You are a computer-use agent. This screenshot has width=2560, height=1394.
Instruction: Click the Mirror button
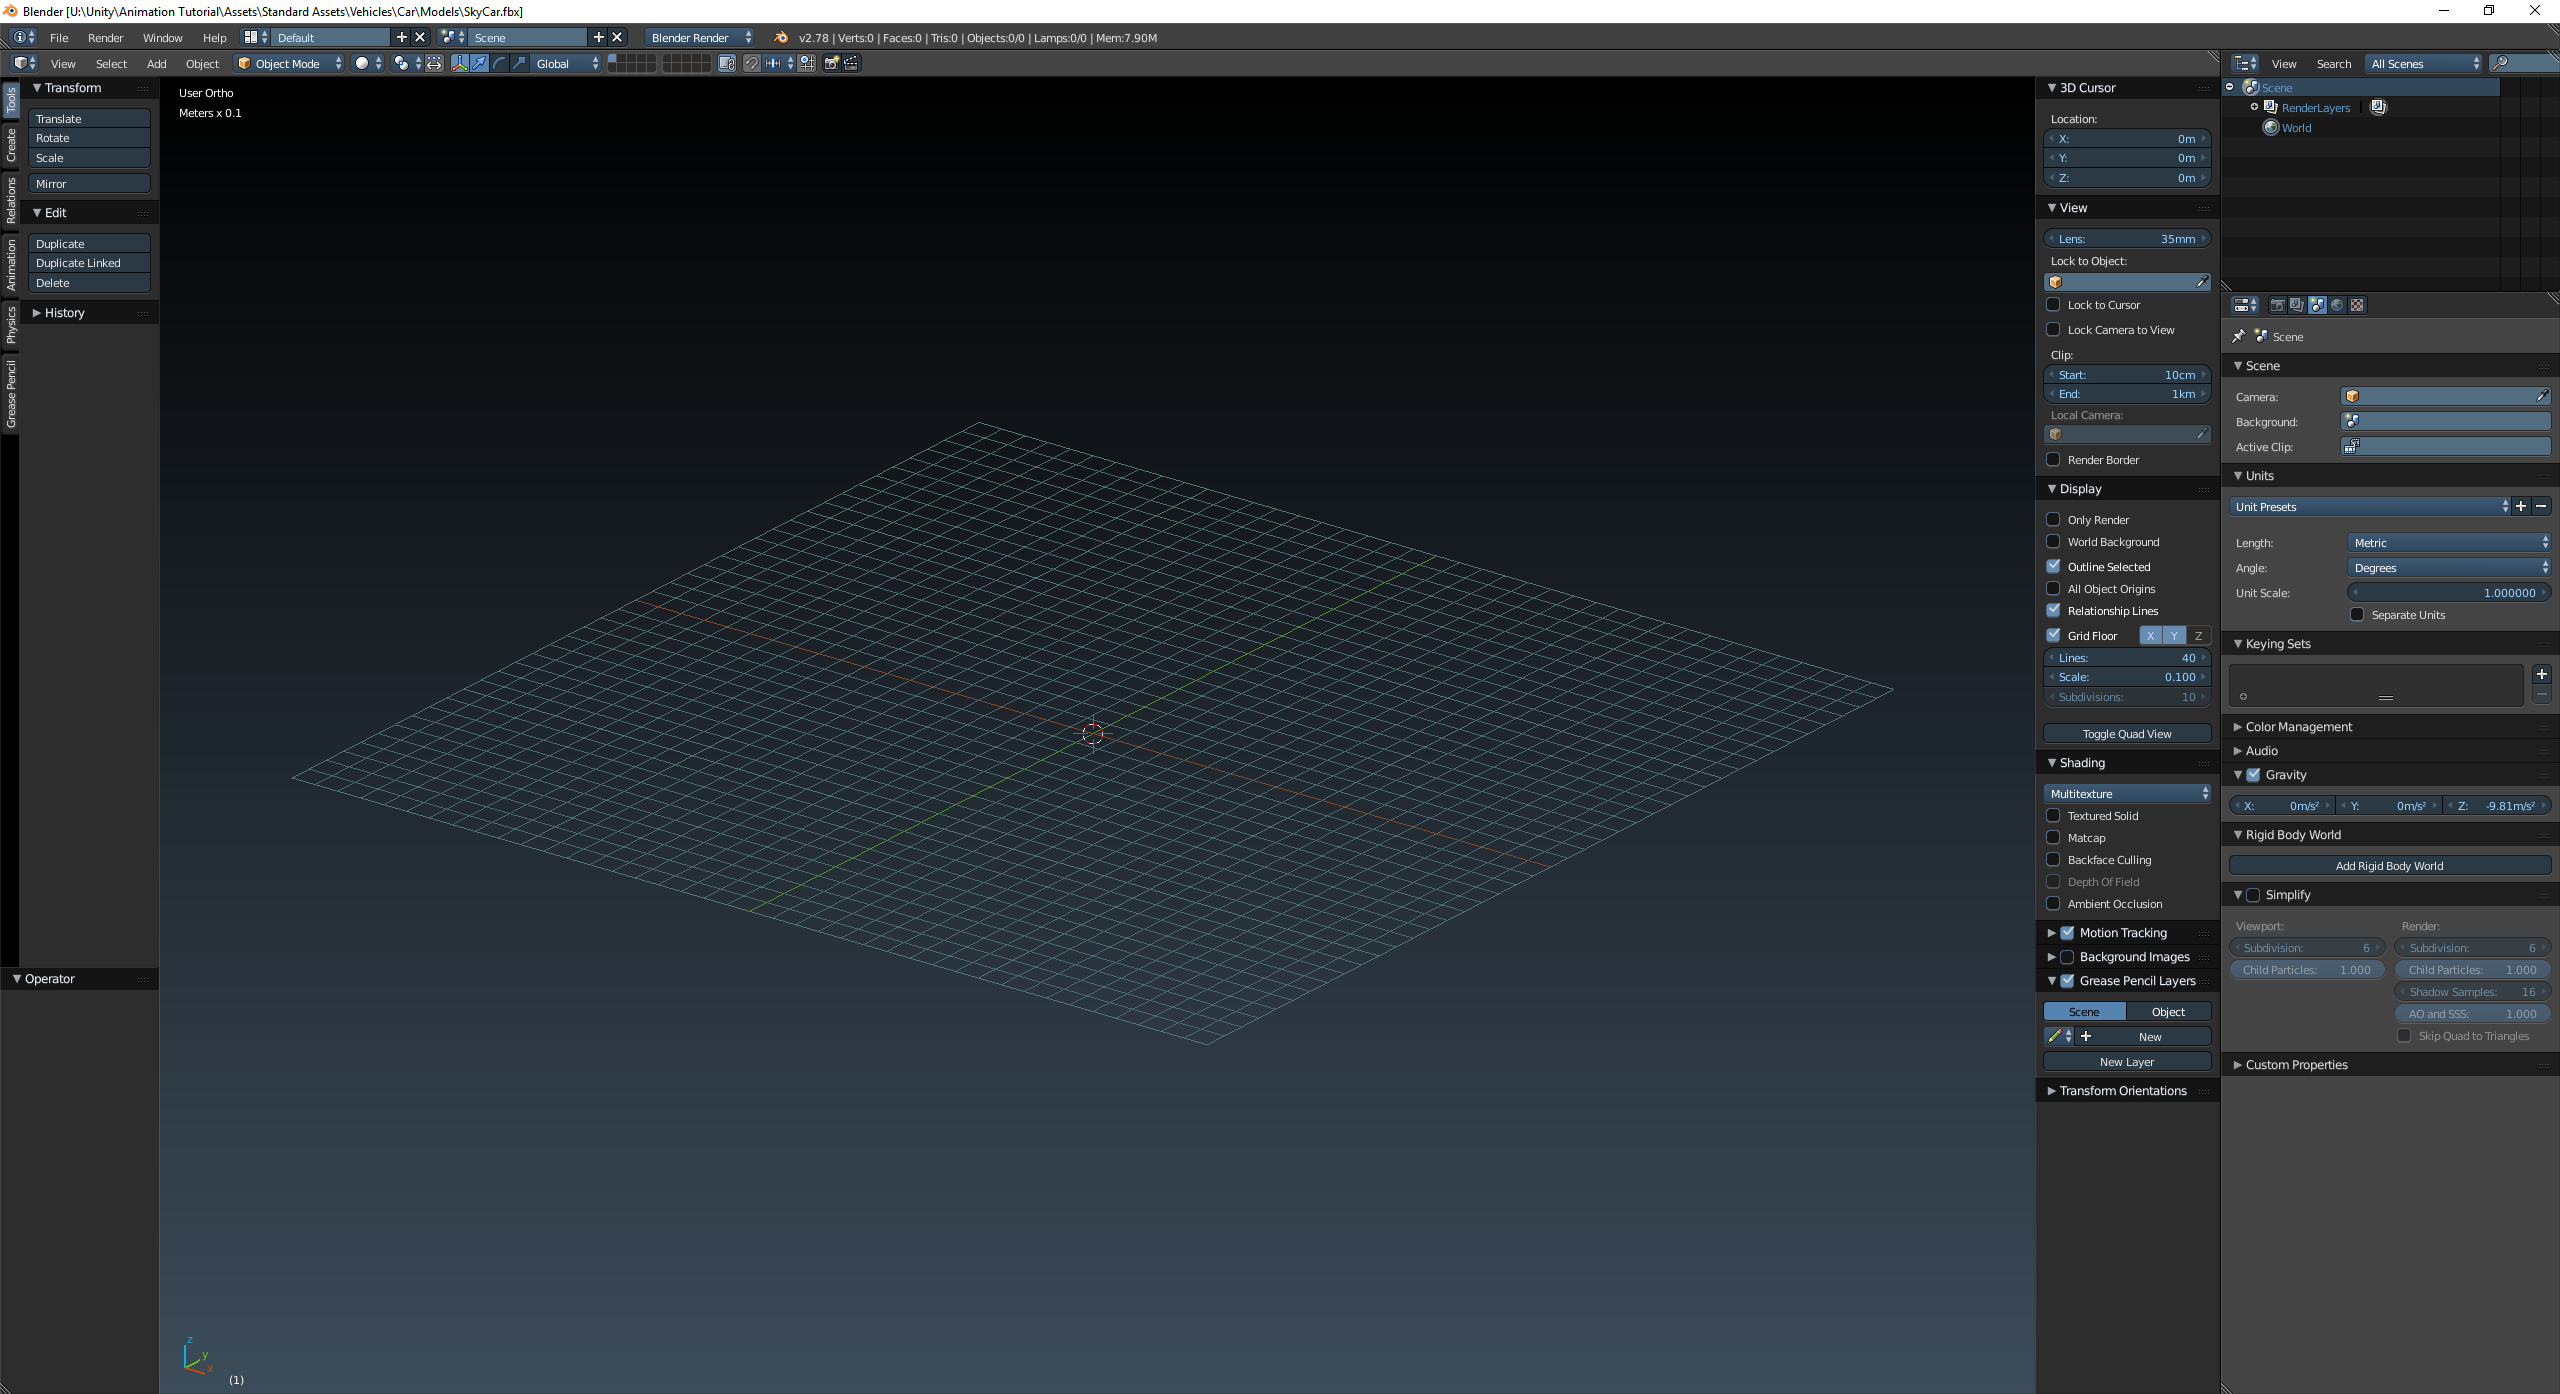pos(89,183)
